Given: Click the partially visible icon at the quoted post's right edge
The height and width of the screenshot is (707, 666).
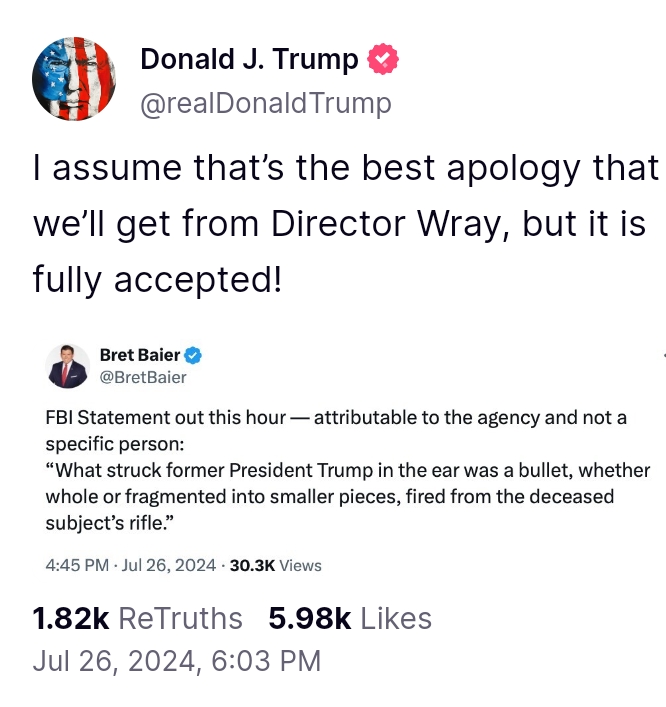Looking at the screenshot, I should pyautogui.click(x=664, y=355).
